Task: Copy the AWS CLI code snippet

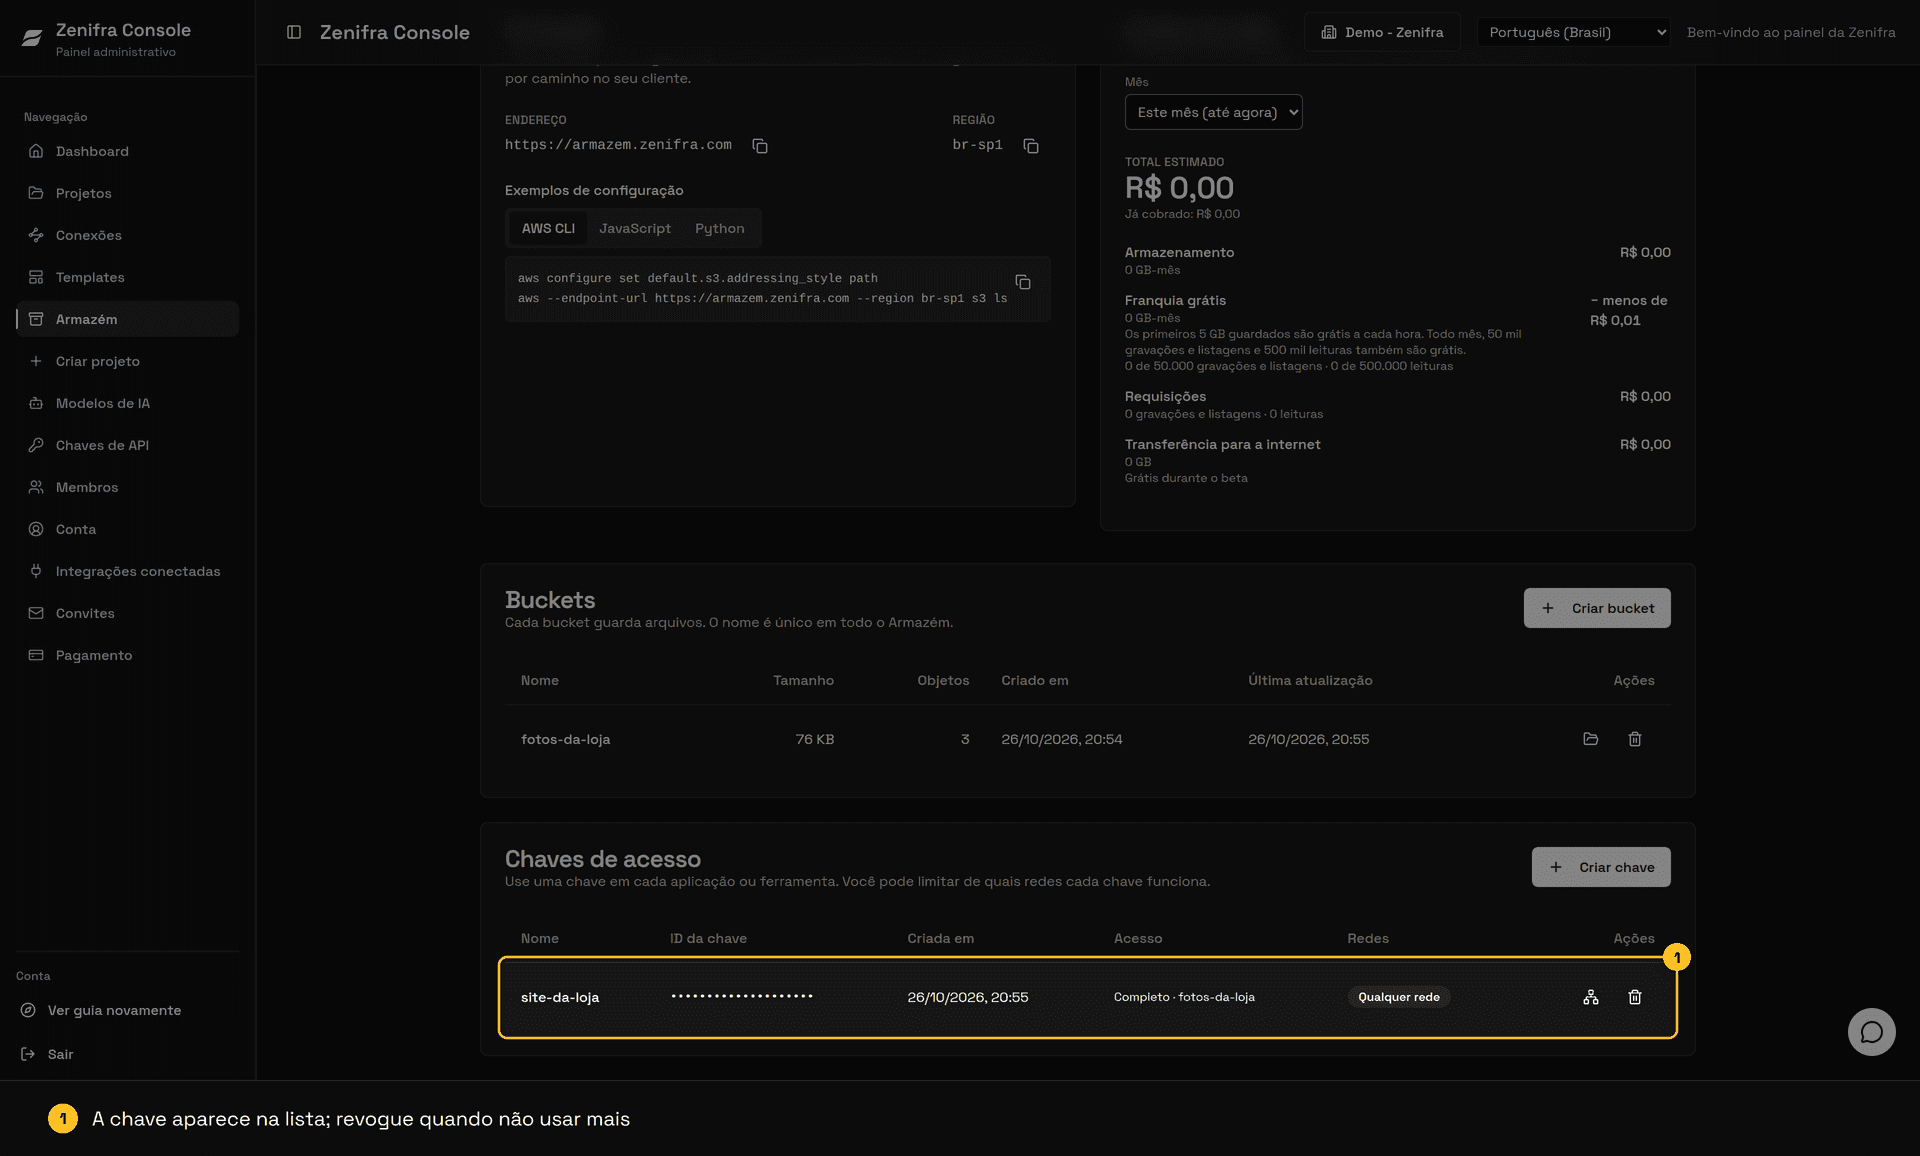Action: [1023, 282]
